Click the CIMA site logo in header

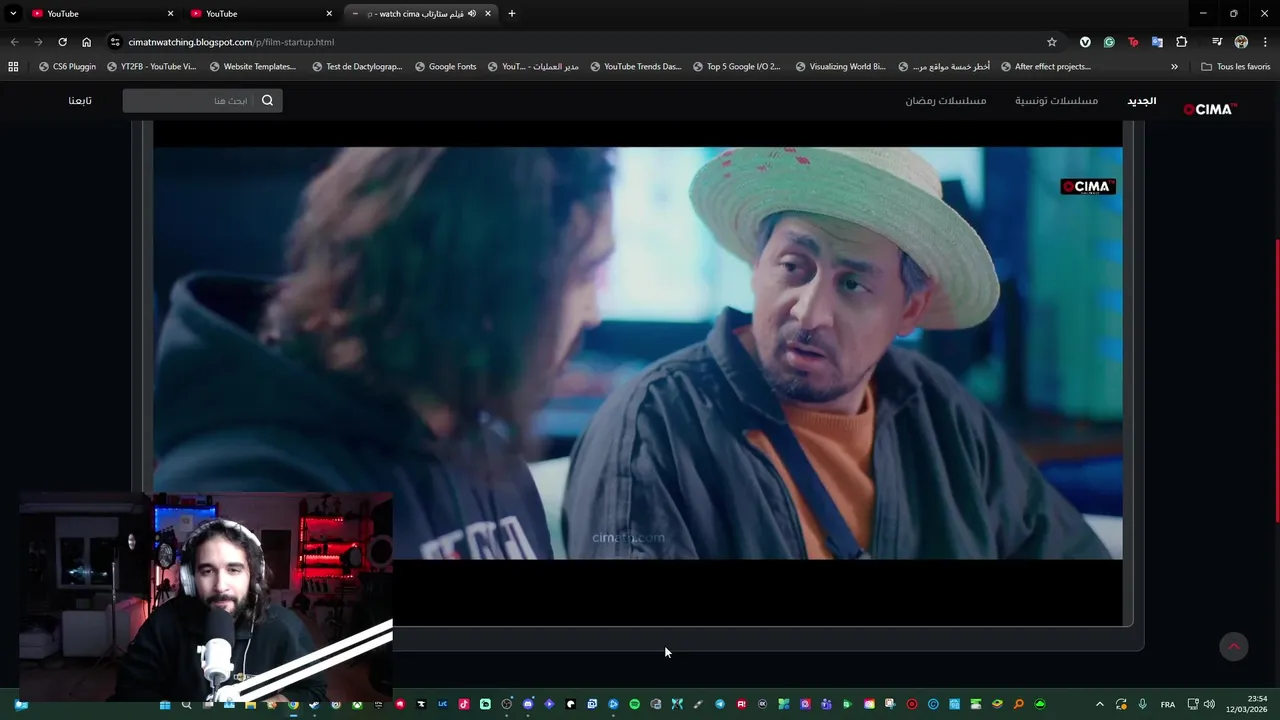point(1210,109)
